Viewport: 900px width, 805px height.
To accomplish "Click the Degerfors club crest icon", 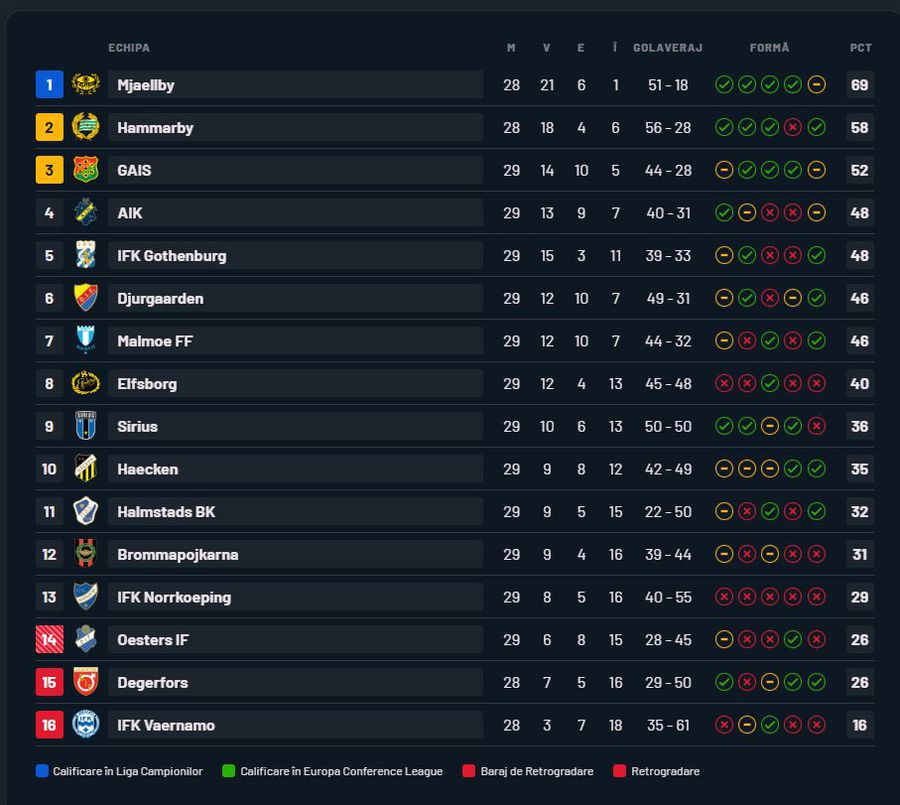I will point(86,682).
